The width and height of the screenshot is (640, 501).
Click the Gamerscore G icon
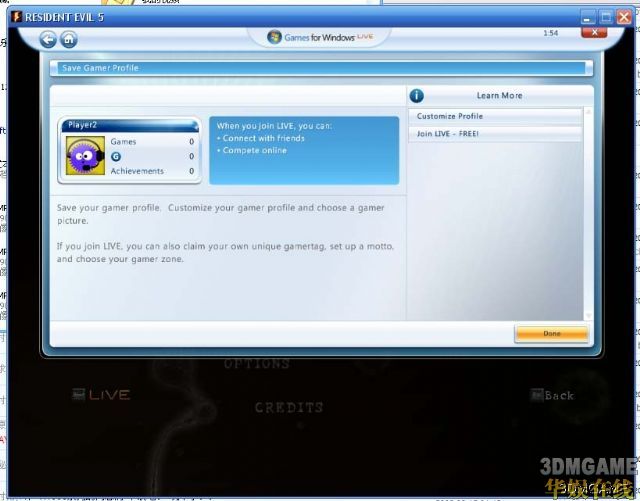116,156
